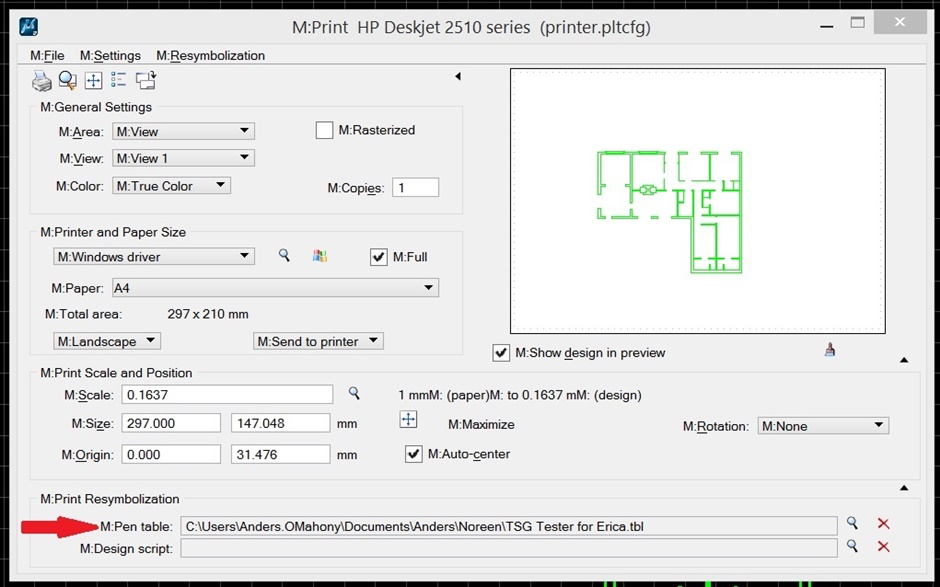Click the Pen table path field
940x587 pixels.
click(509, 526)
